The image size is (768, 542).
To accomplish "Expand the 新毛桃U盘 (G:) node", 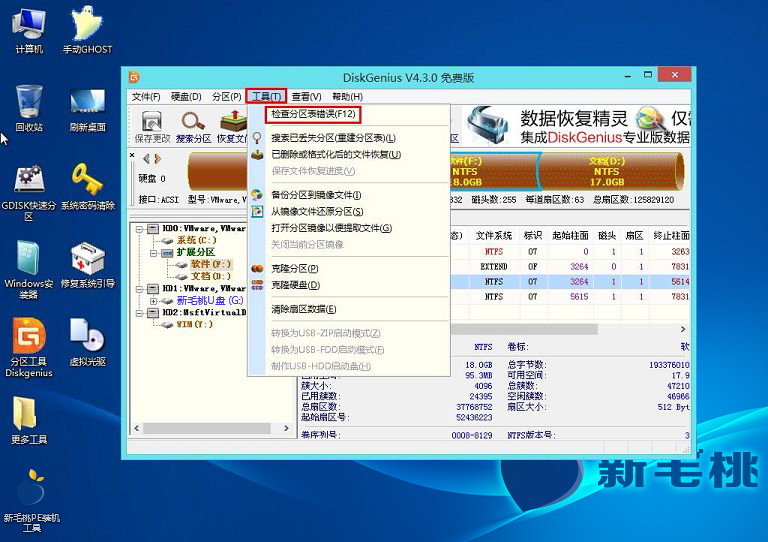I will point(153,301).
